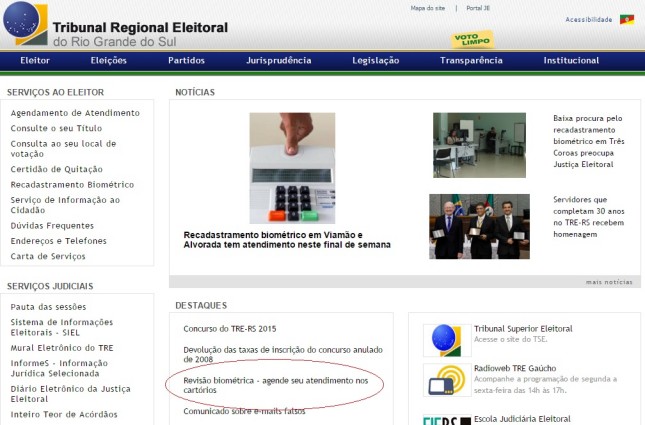Open Certidão de Quitação link
The image size is (645, 425).
pos(56,170)
